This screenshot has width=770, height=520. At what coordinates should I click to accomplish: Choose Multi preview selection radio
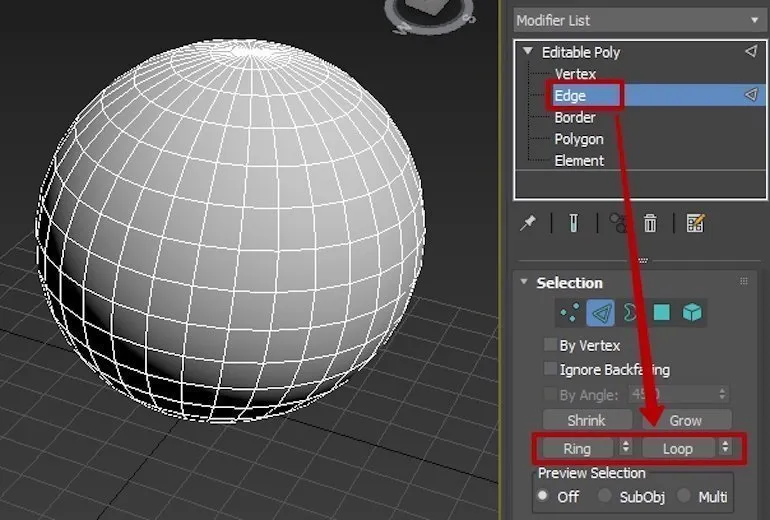[x=685, y=496]
